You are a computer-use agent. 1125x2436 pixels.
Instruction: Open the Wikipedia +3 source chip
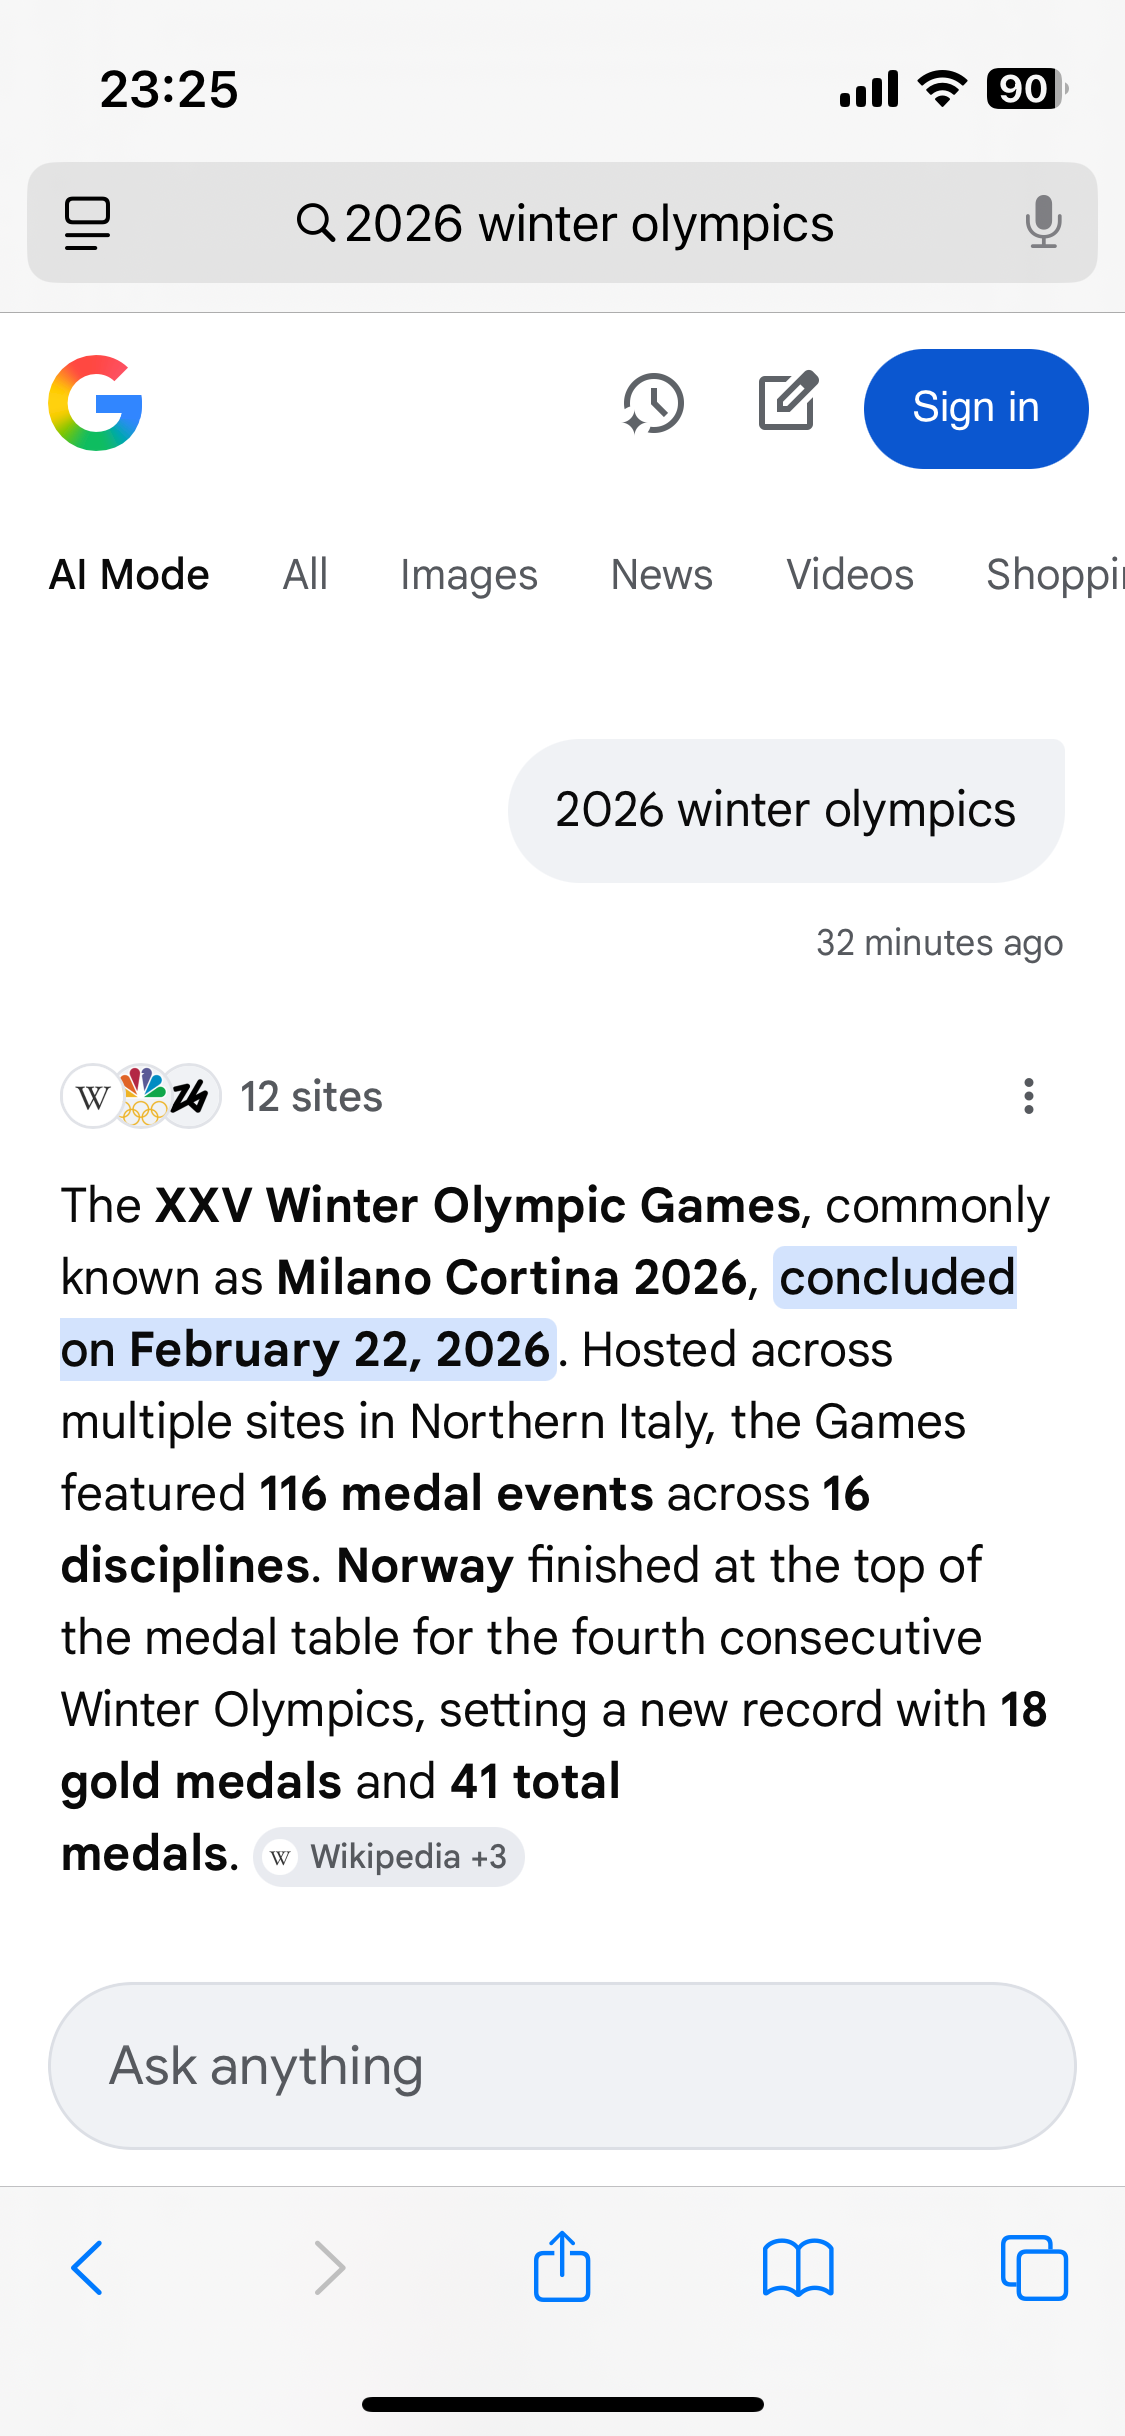(x=389, y=1857)
